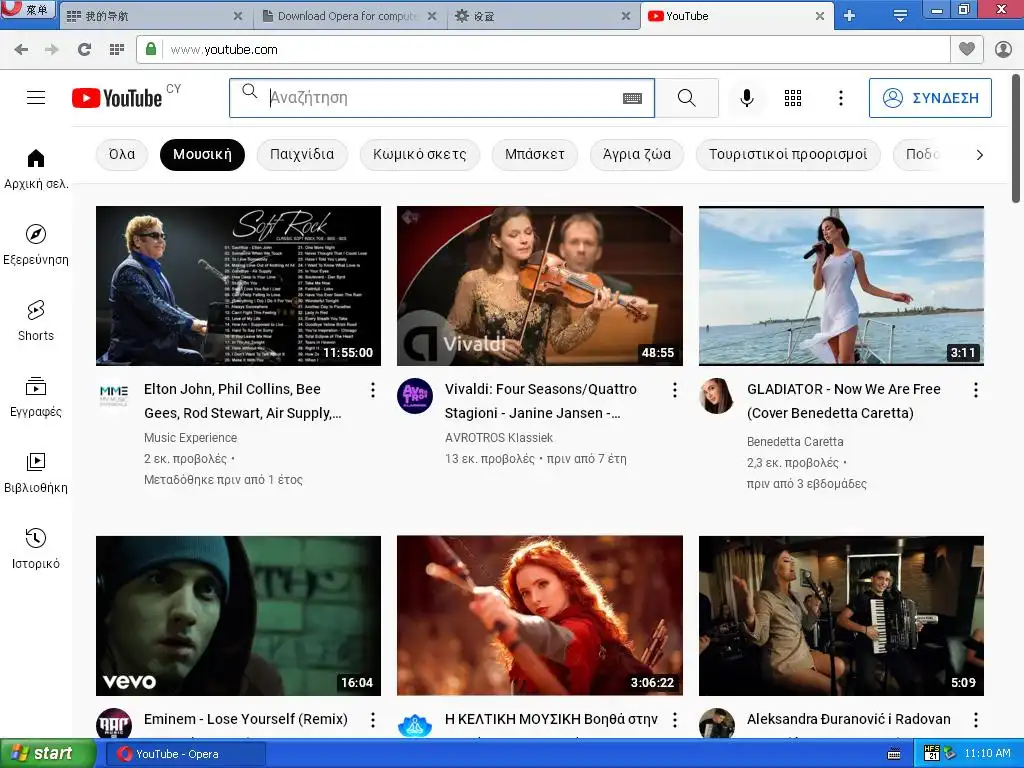This screenshot has height=768, width=1024.
Task: Select the Όλα filter chip
Action: (x=122, y=155)
